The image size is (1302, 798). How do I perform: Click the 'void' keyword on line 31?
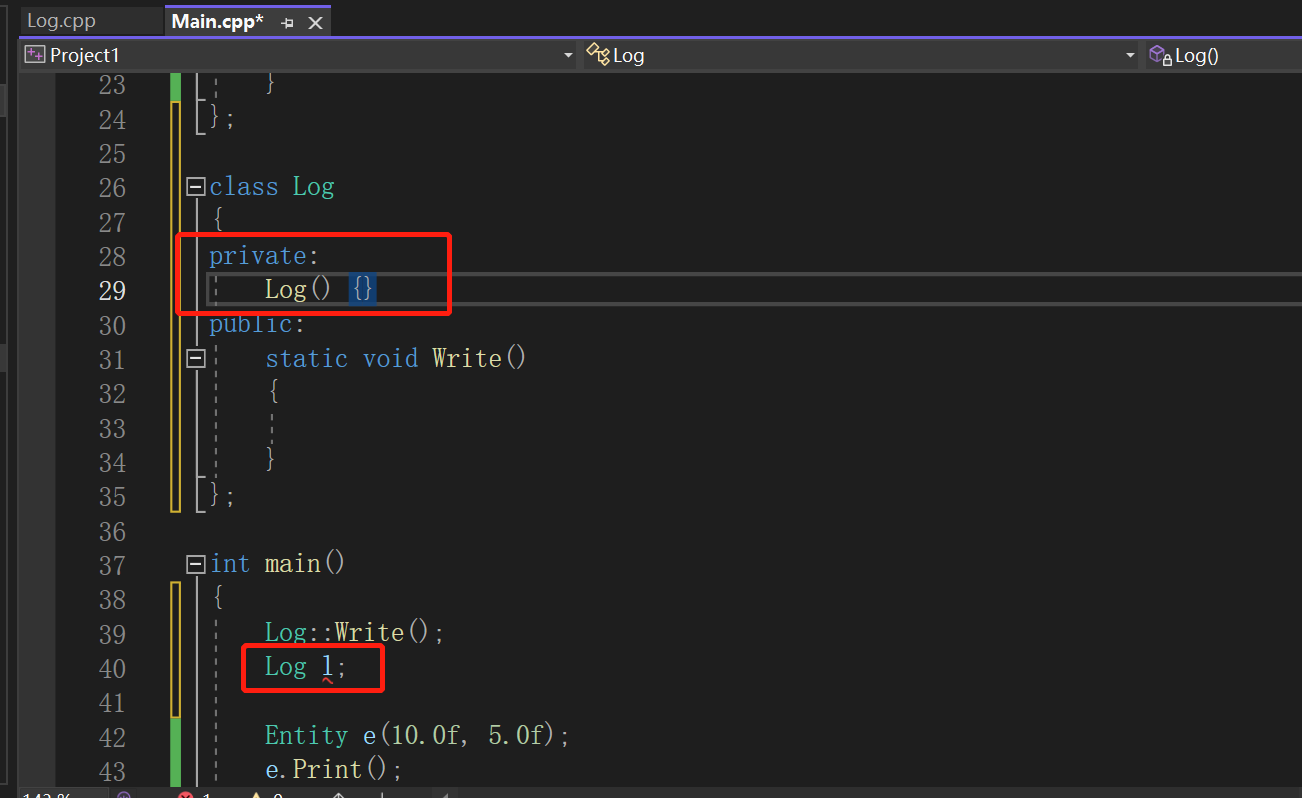390,358
